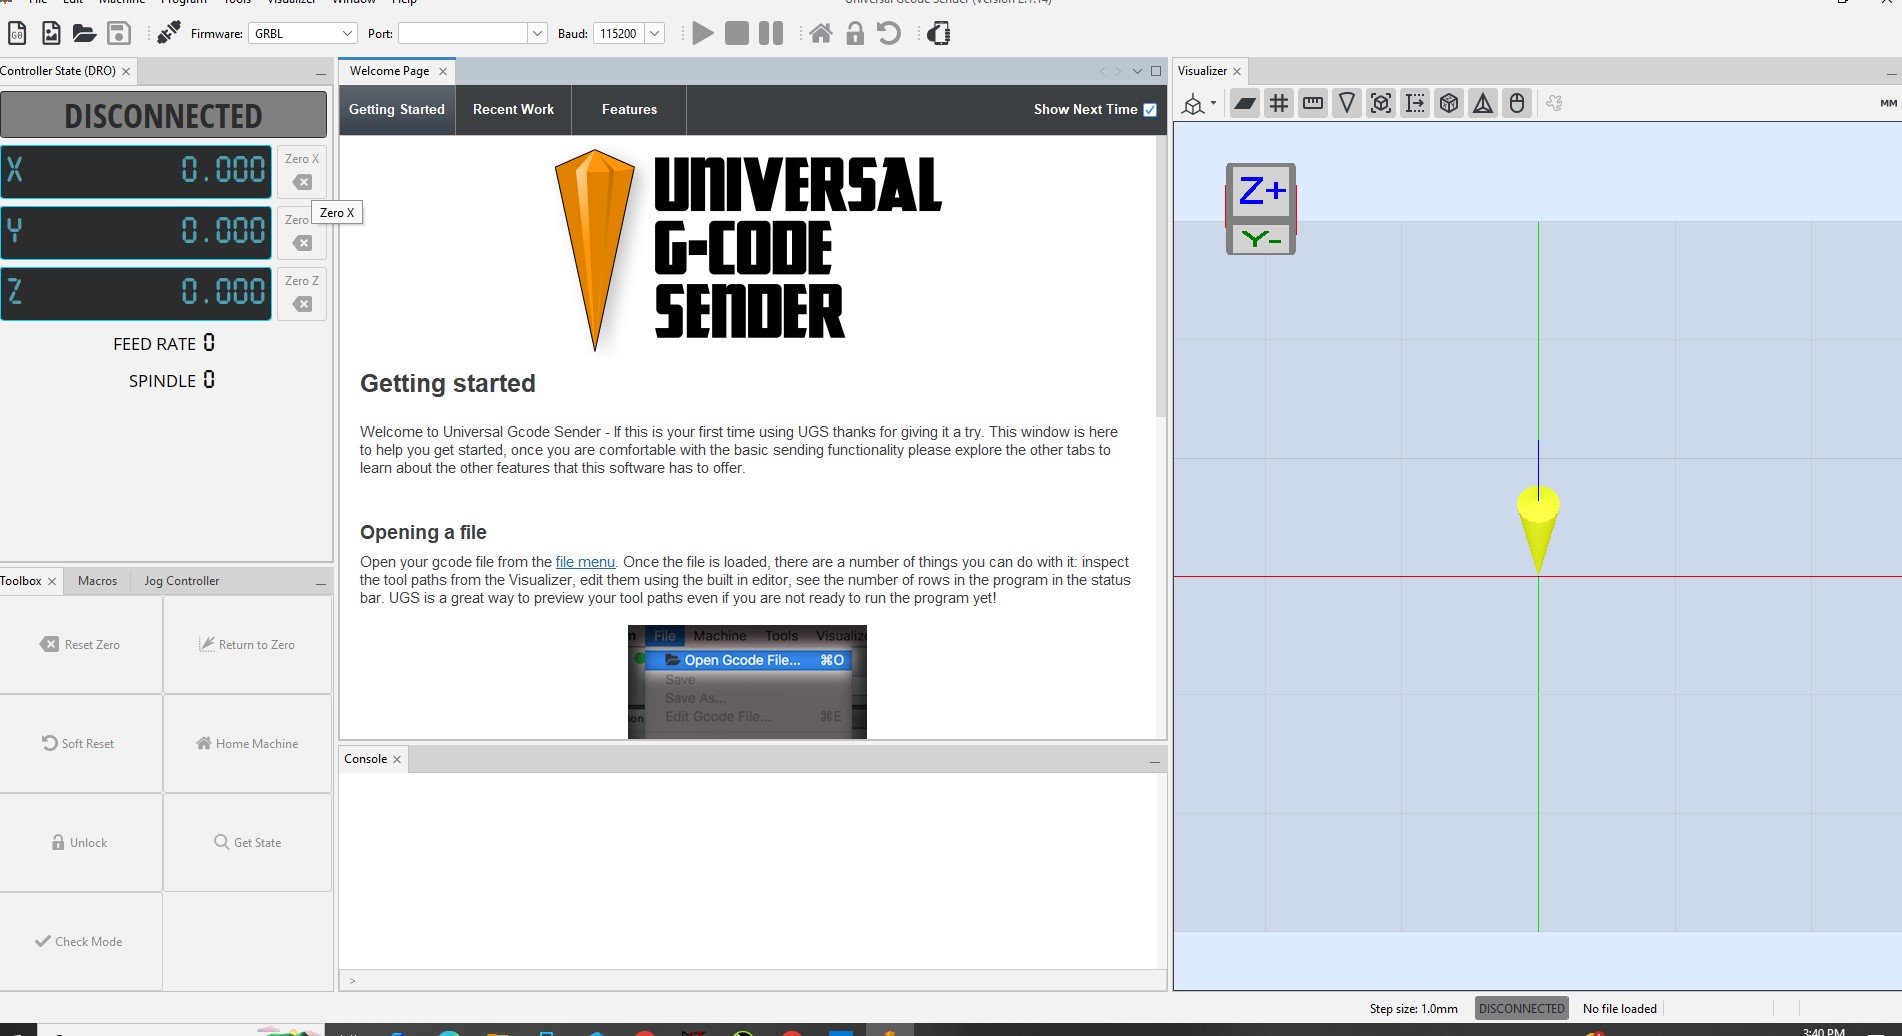Click the Soft Reset toolbox button
The height and width of the screenshot is (1036, 1902).
80,744
